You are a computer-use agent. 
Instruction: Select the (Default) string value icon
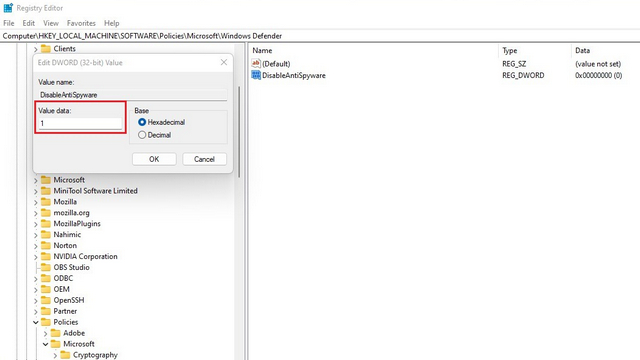click(x=256, y=63)
